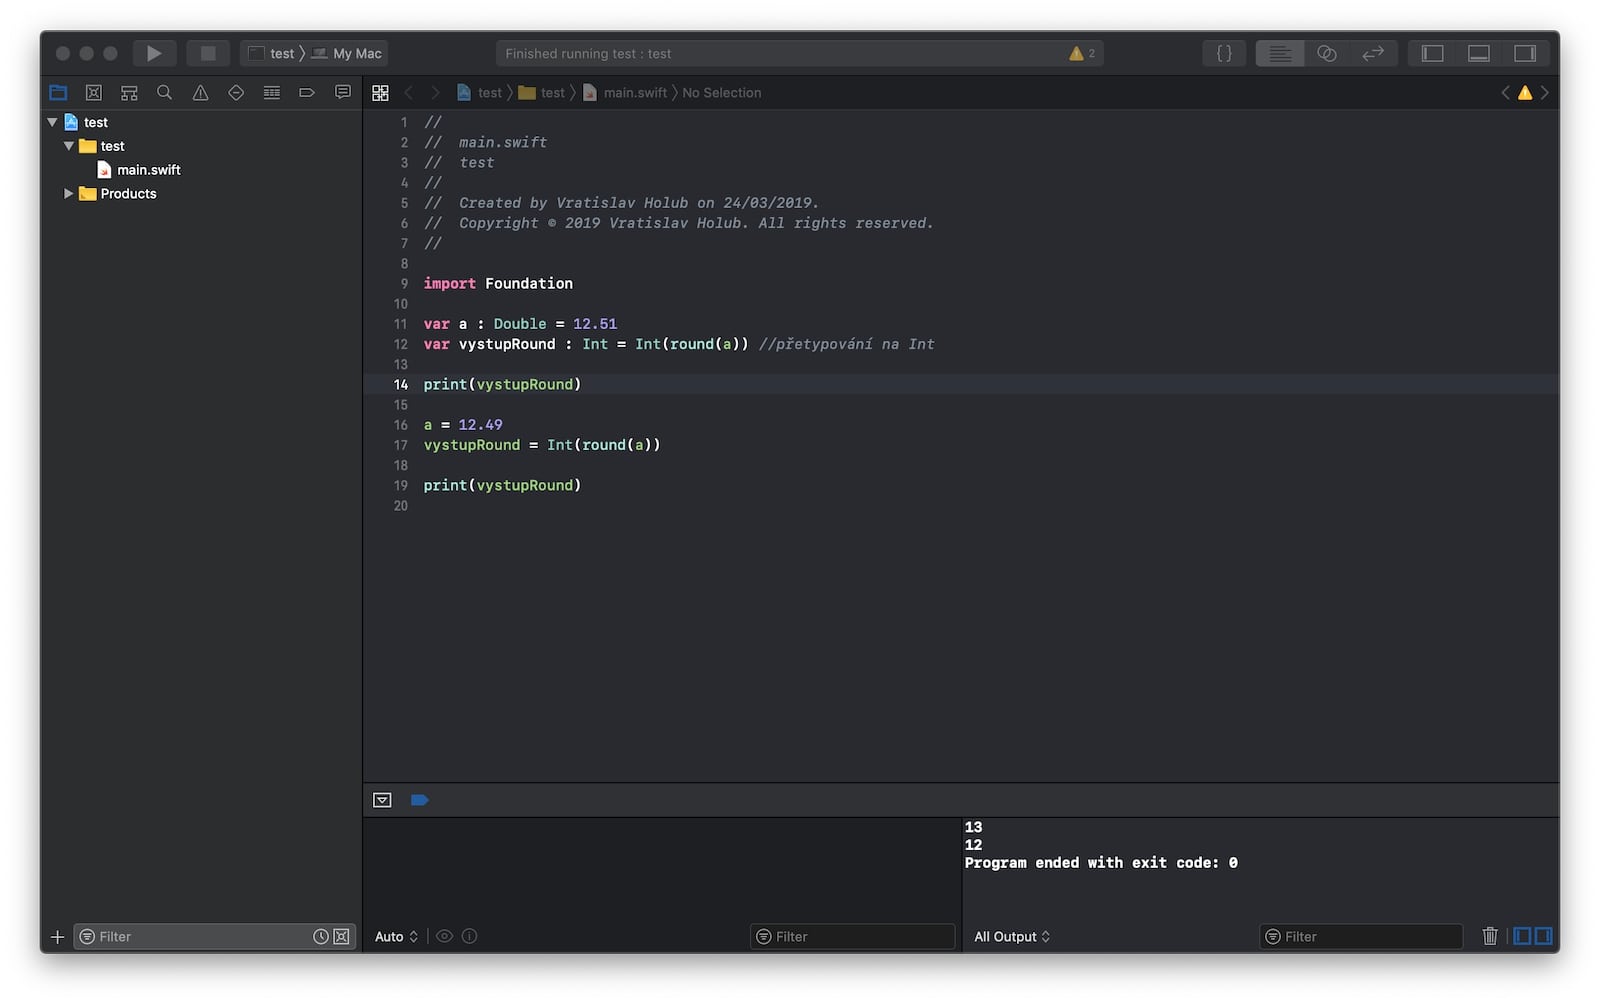Viewport: 1600px width, 1003px height.
Task: Toggle the left Navigator panel visibility
Action: tap(1432, 53)
